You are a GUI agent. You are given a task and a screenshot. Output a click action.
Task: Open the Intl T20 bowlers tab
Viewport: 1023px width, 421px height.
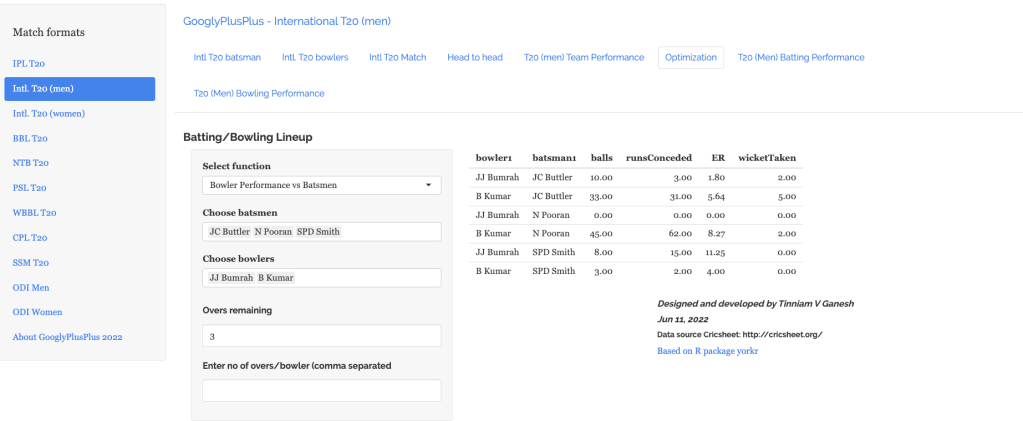coord(315,57)
